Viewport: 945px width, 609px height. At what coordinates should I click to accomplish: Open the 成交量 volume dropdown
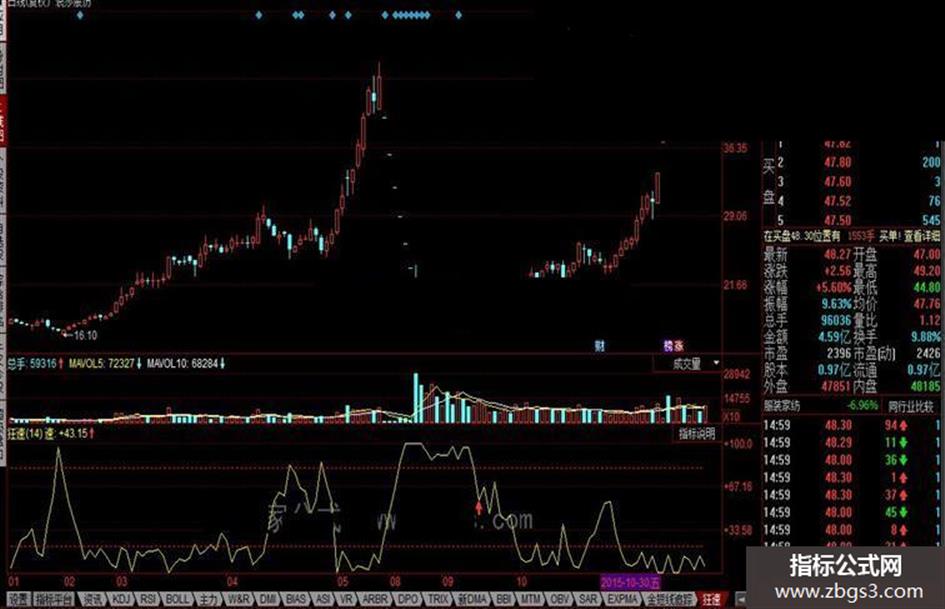[x=688, y=364]
